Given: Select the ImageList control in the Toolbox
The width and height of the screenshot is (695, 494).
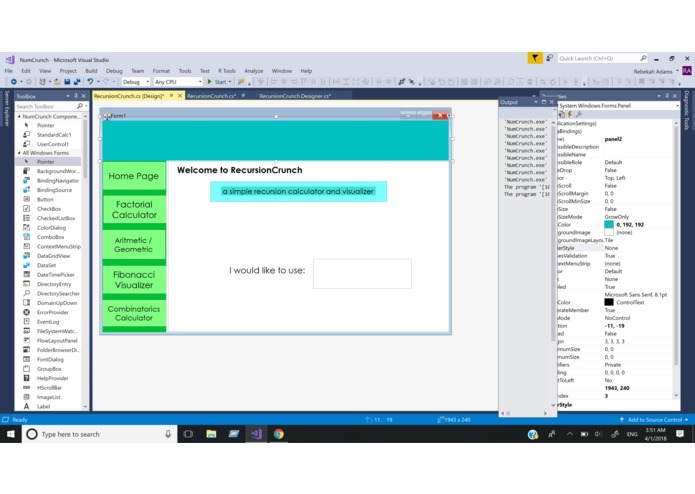Looking at the screenshot, I should coord(49,397).
